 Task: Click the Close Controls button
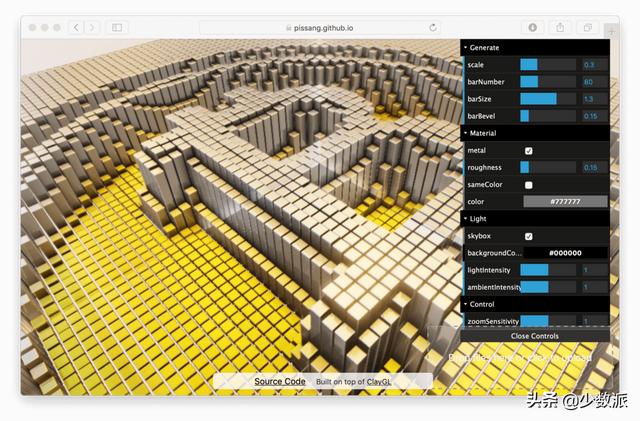click(534, 336)
